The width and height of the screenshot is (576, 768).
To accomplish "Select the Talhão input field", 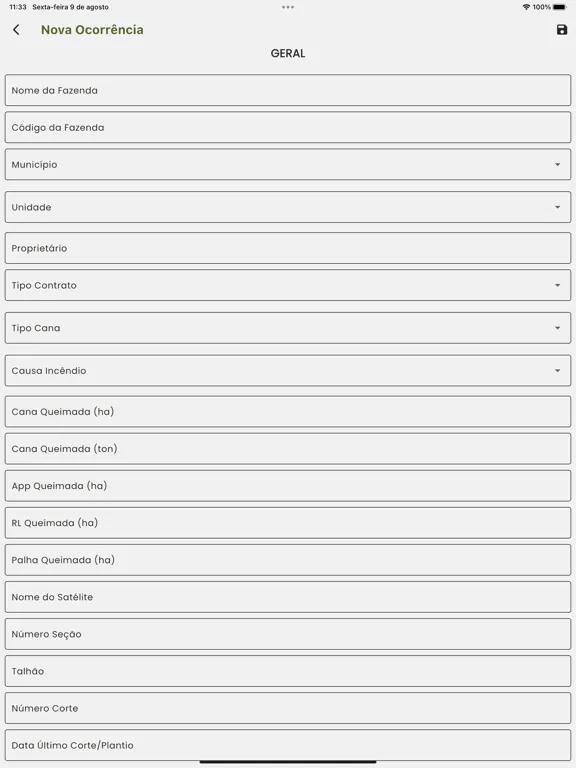I will pyautogui.click(x=288, y=671).
